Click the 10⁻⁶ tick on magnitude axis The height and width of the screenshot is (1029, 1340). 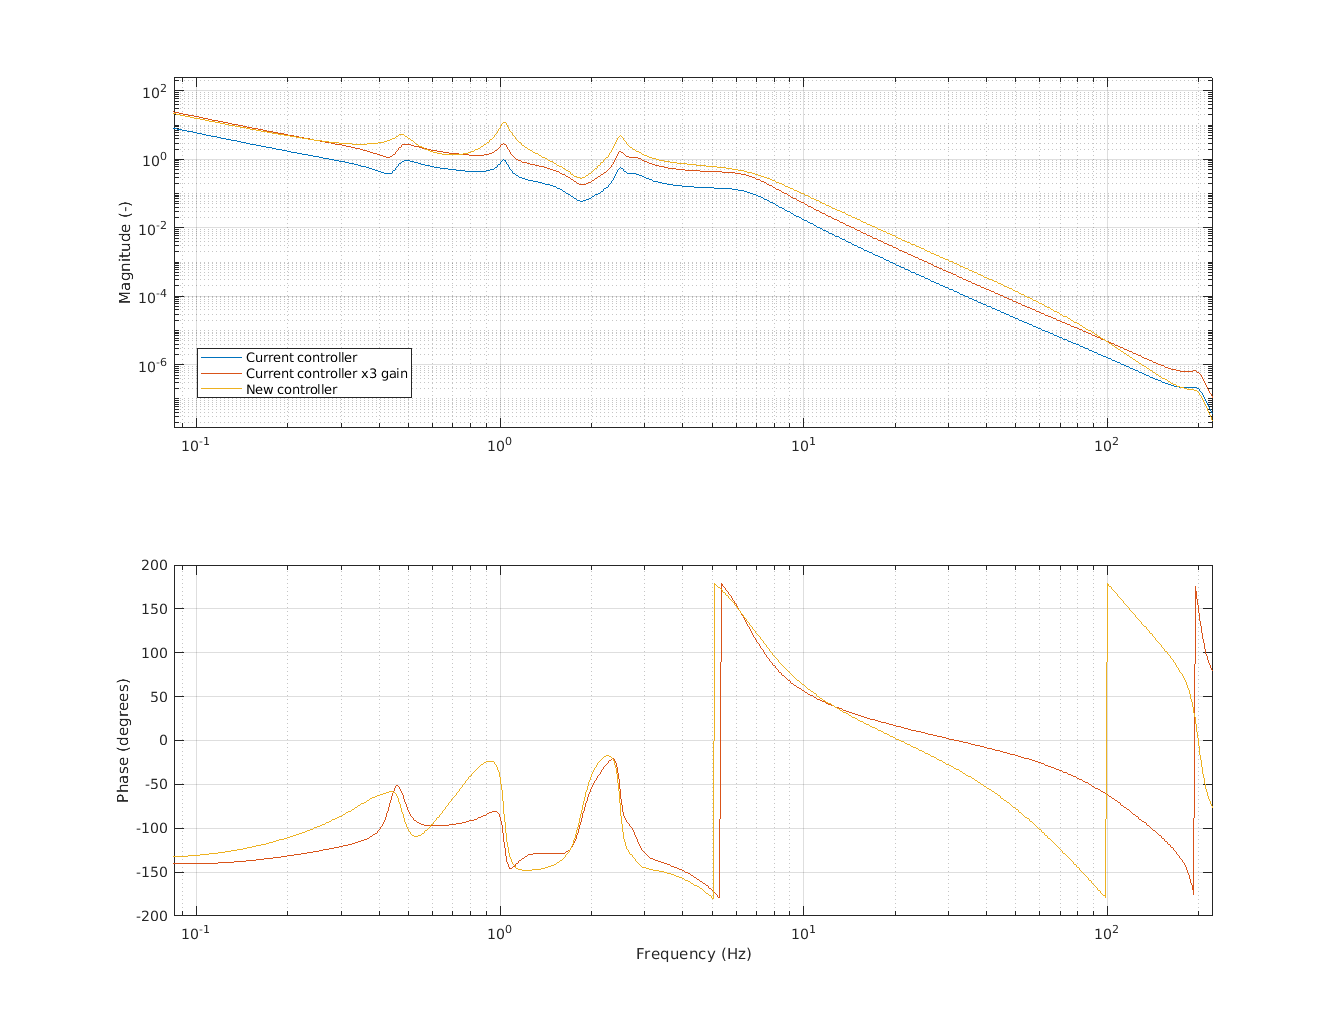(153, 366)
